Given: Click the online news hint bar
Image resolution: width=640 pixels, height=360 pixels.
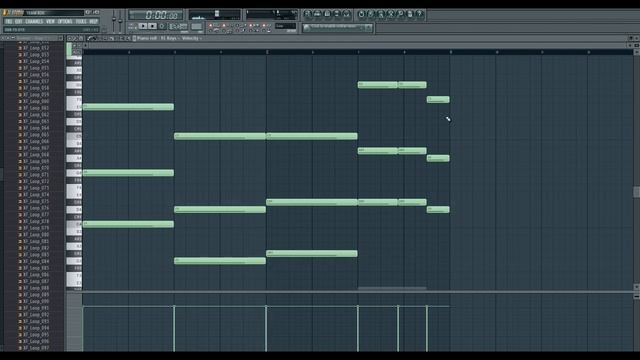Looking at the screenshot, I should (x=337, y=28).
